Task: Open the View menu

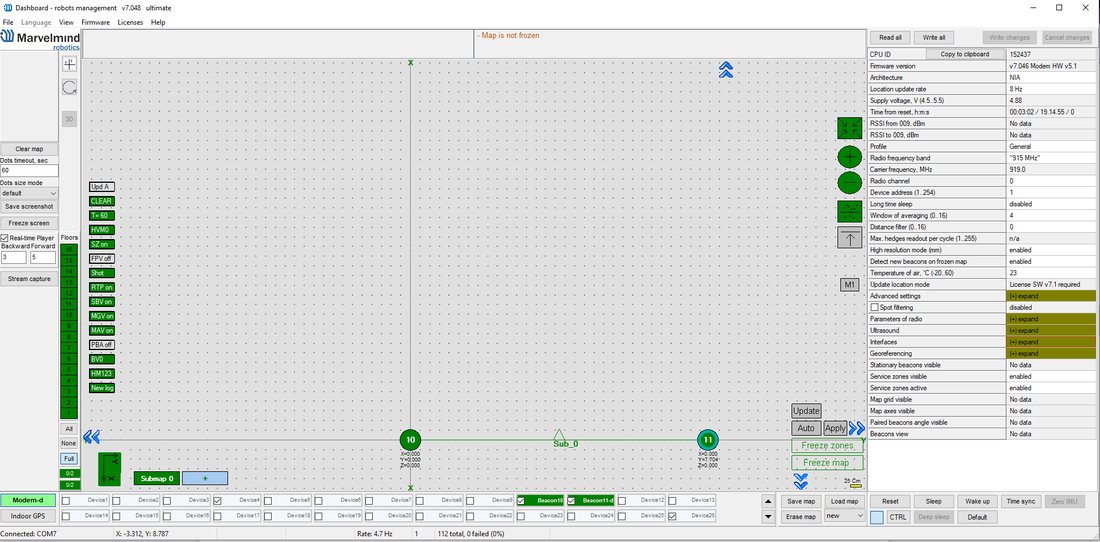Action: pyautogui.click(x=66, y=22)
